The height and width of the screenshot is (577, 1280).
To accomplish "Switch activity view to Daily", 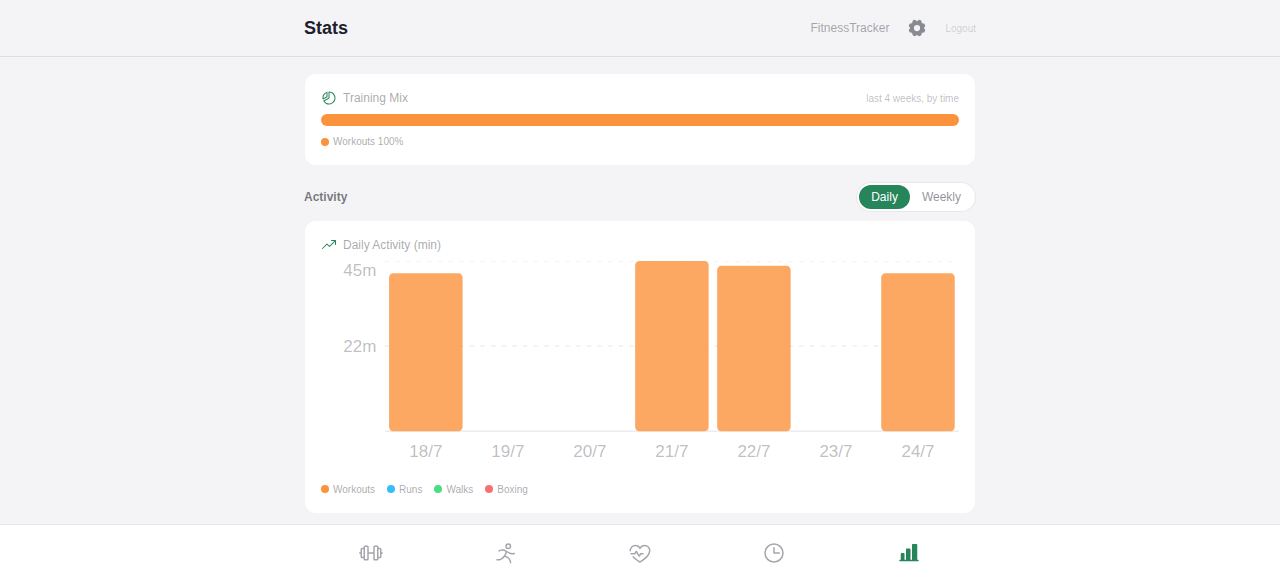I will 884,197.
